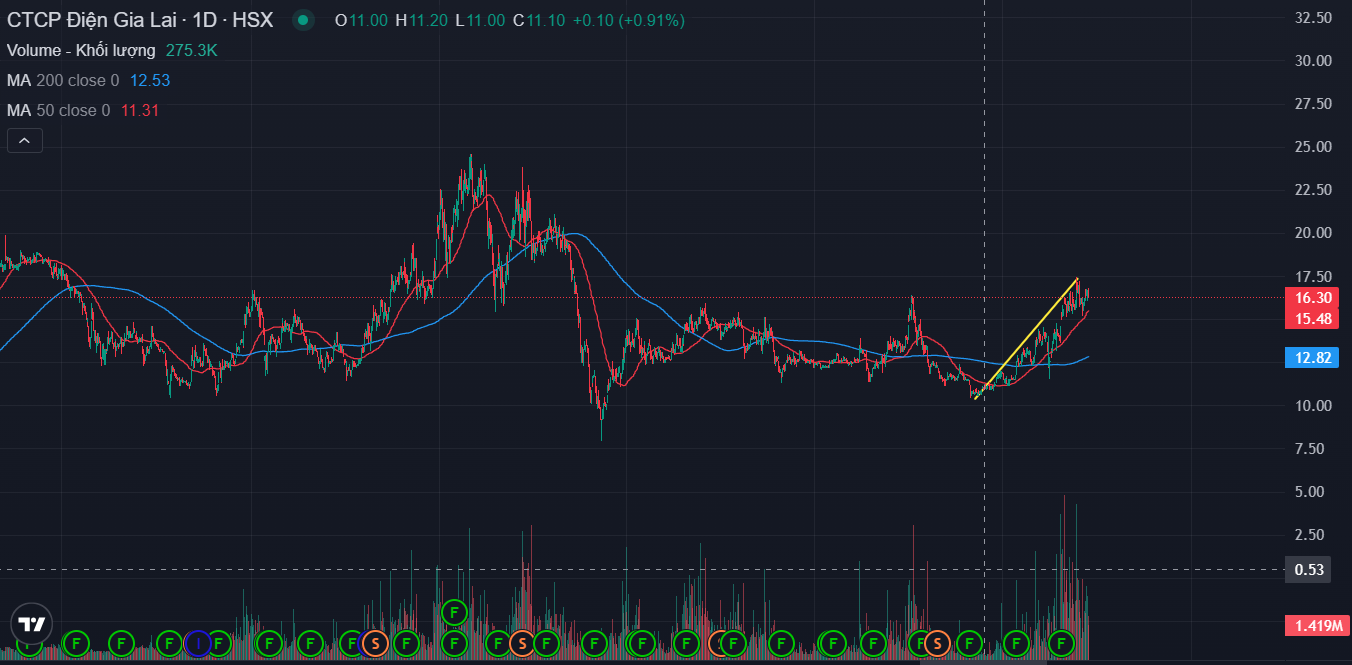
Task: Click the H11.20 high value
Action: pos(421,20)
